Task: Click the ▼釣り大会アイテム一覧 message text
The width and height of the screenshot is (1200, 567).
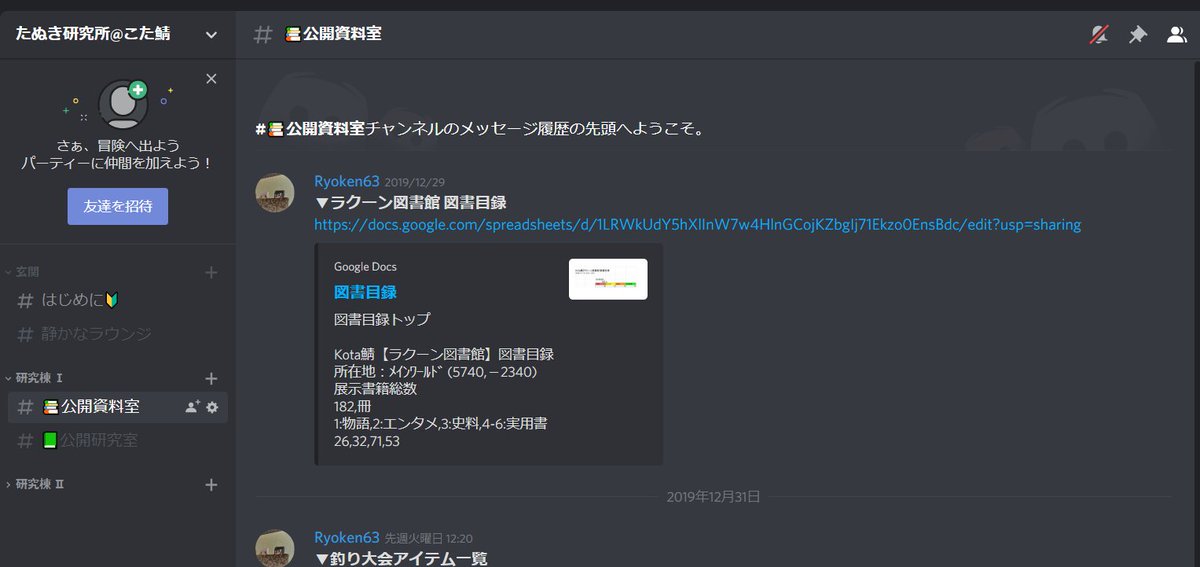Action: pos(400,559)
